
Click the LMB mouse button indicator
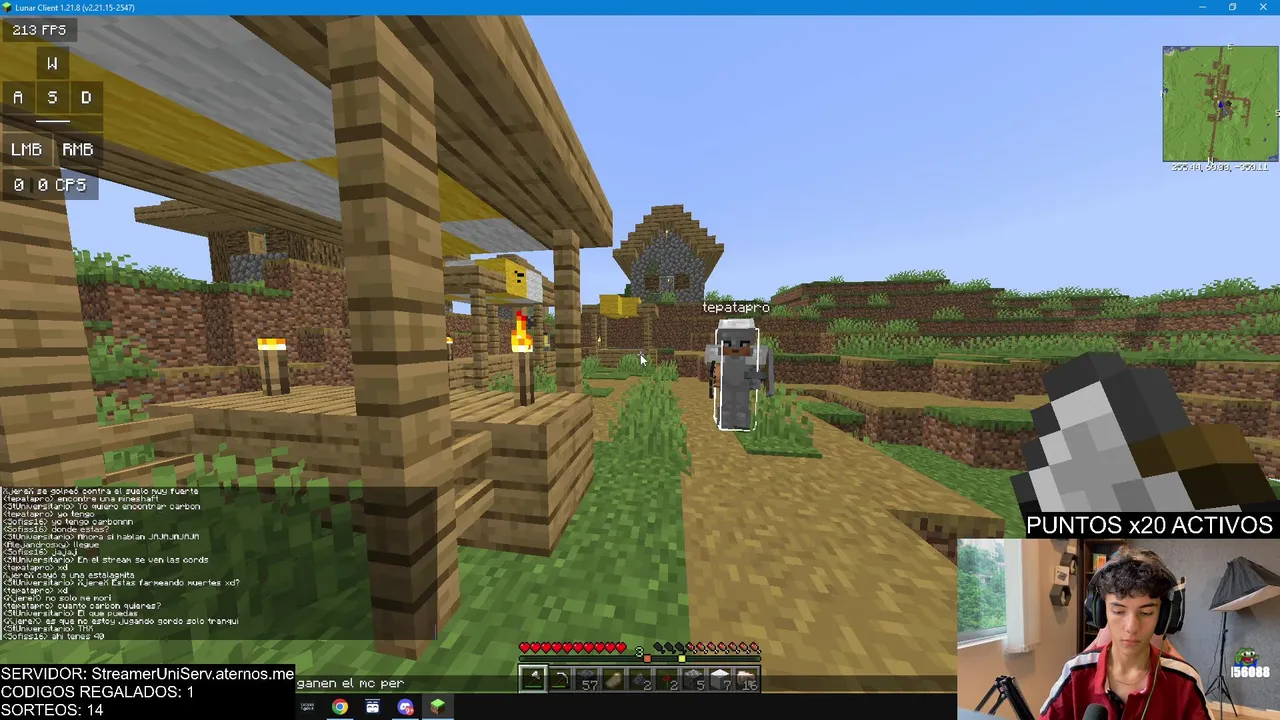coord(26,149)
